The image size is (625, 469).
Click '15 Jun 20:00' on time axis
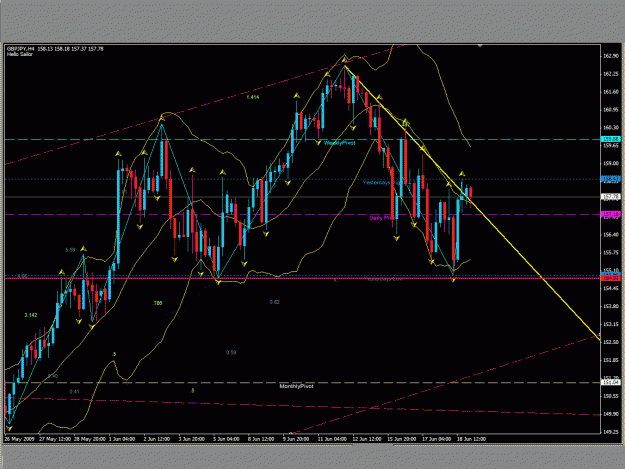point(402,439)
